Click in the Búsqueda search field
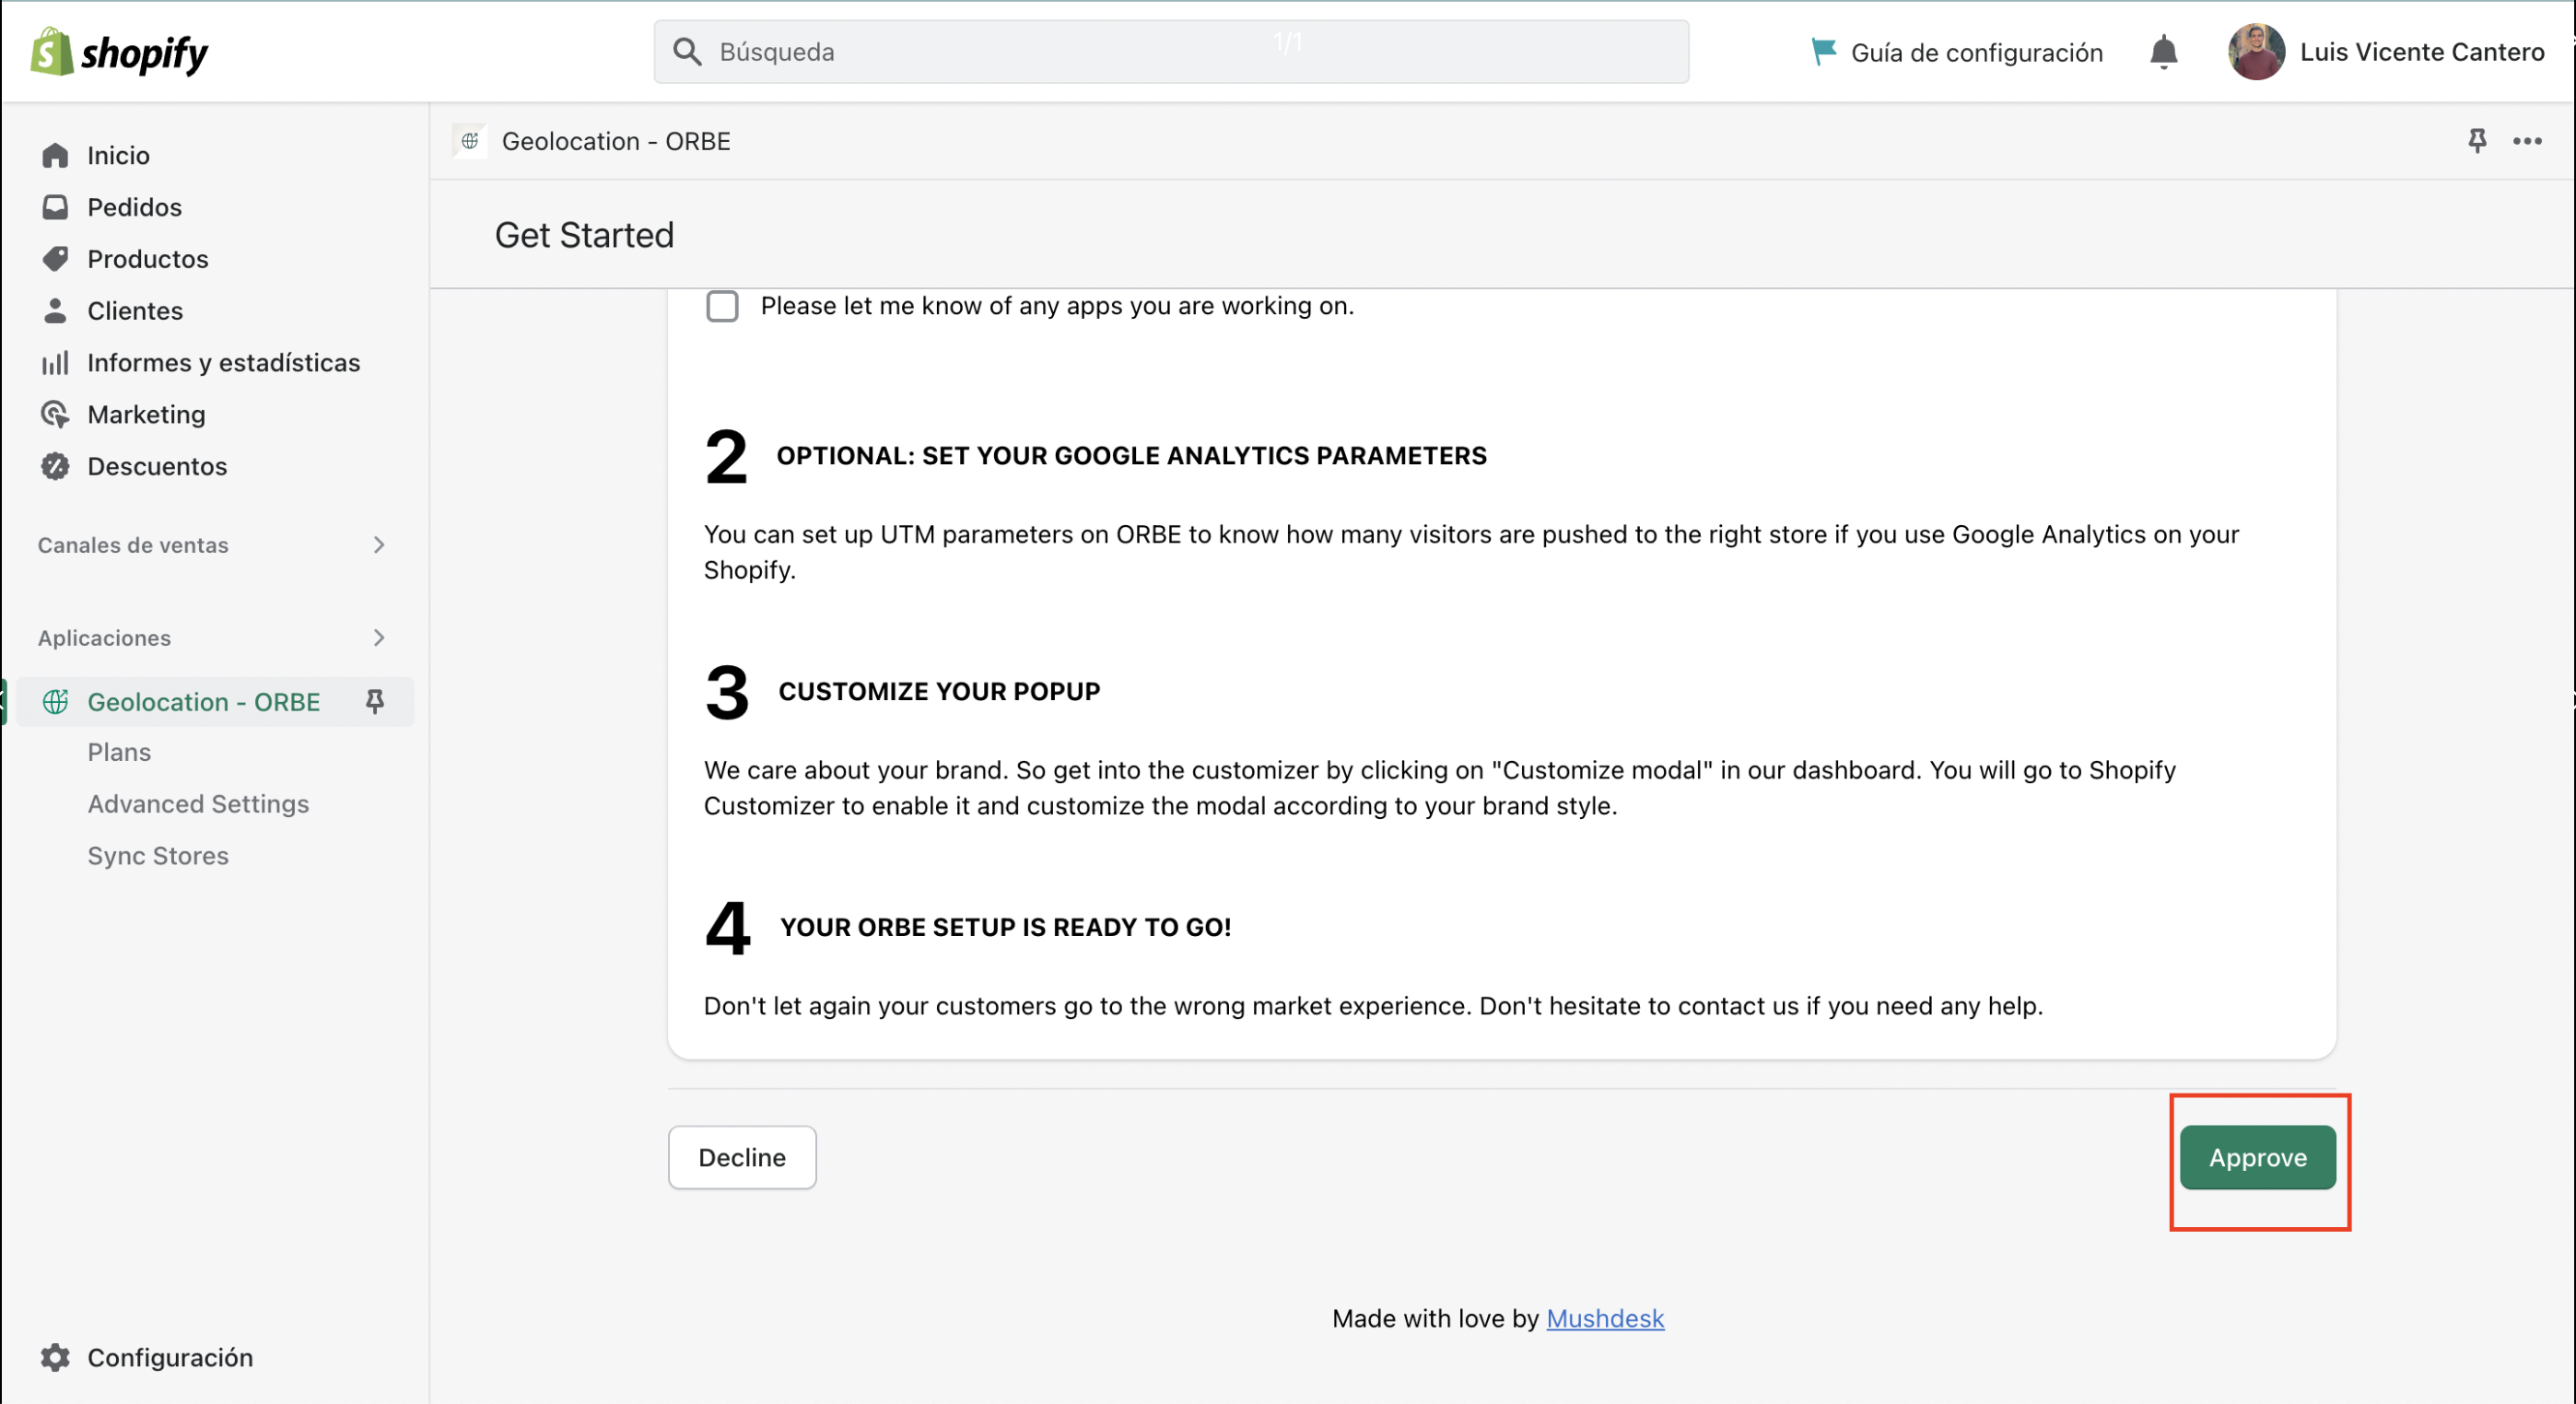 click(1171, 52)
